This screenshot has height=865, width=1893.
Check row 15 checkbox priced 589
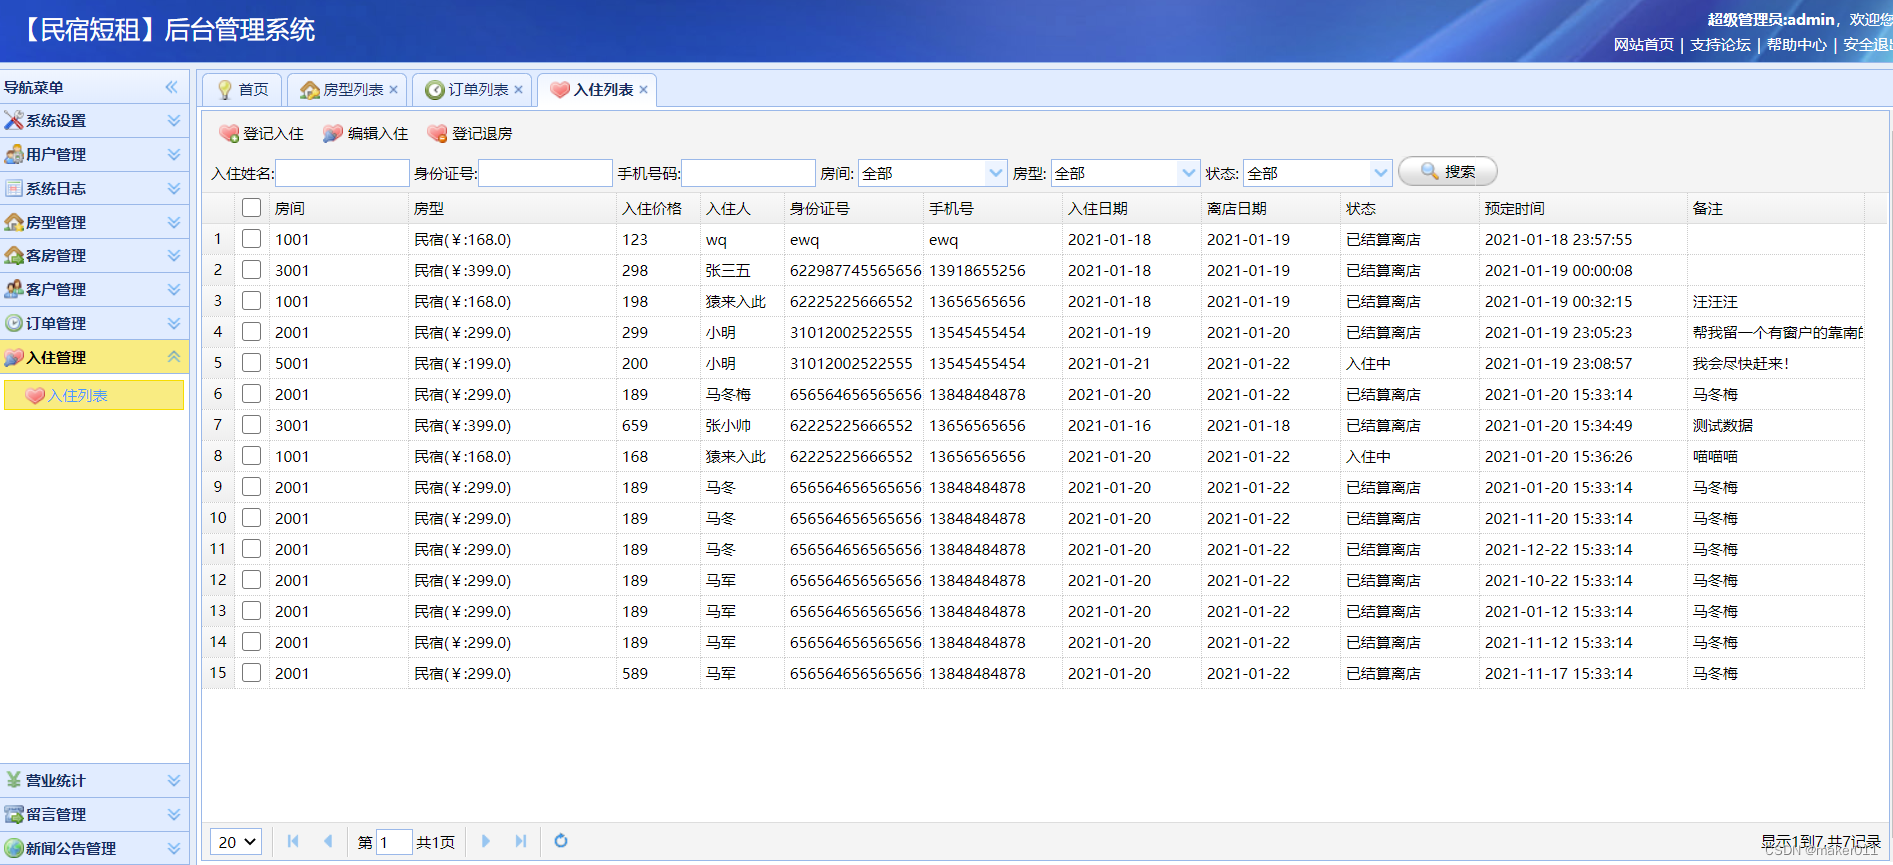(252, 673)
